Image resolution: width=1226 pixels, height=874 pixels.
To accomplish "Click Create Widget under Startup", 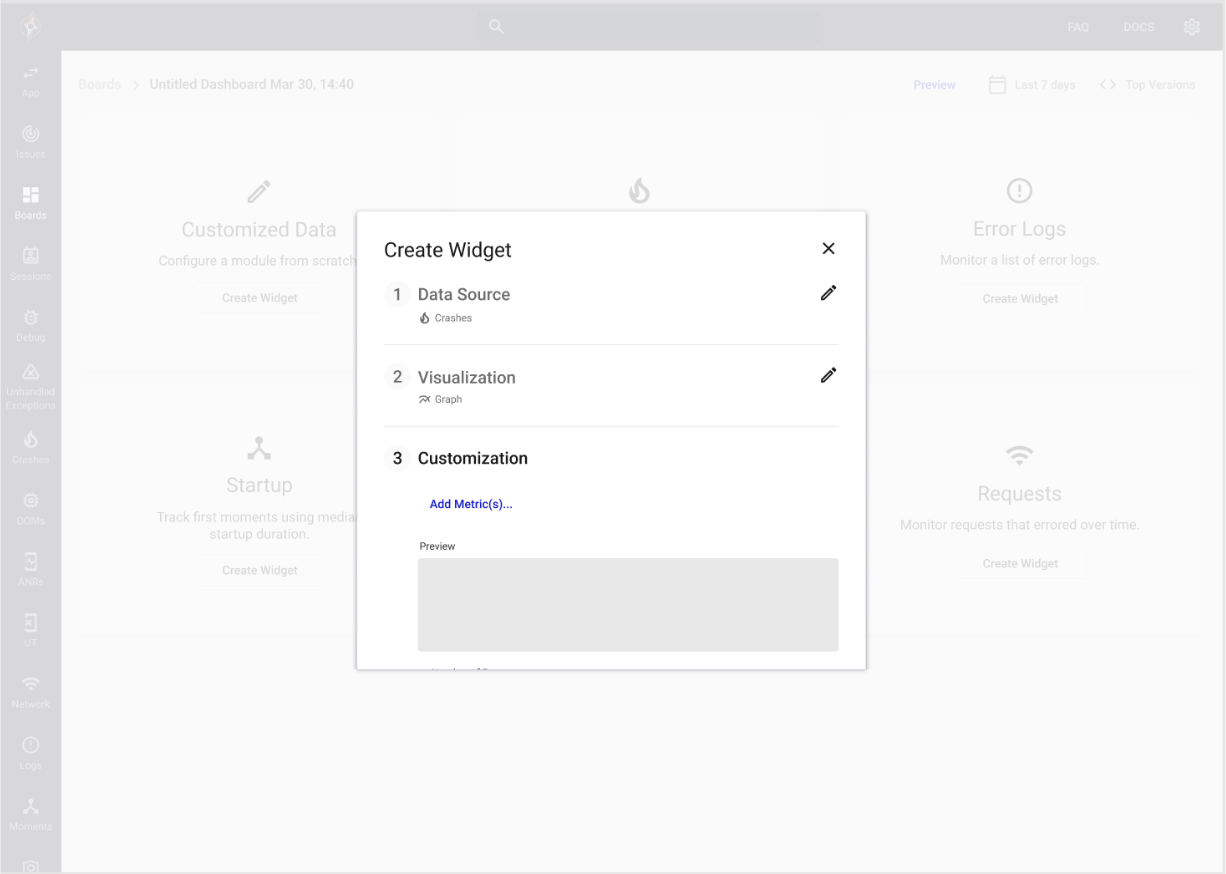I will click(x=259, y=570).
